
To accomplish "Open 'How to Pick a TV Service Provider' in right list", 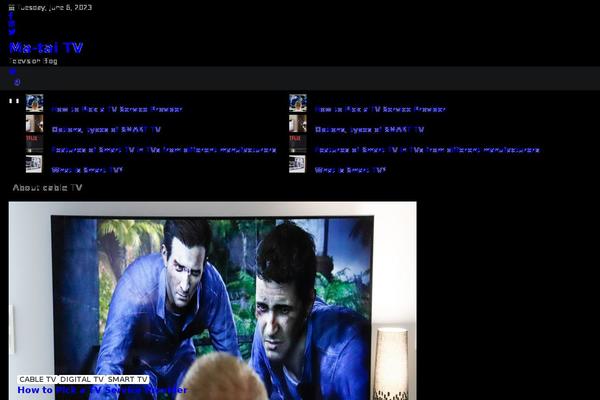I will (380, 109).
